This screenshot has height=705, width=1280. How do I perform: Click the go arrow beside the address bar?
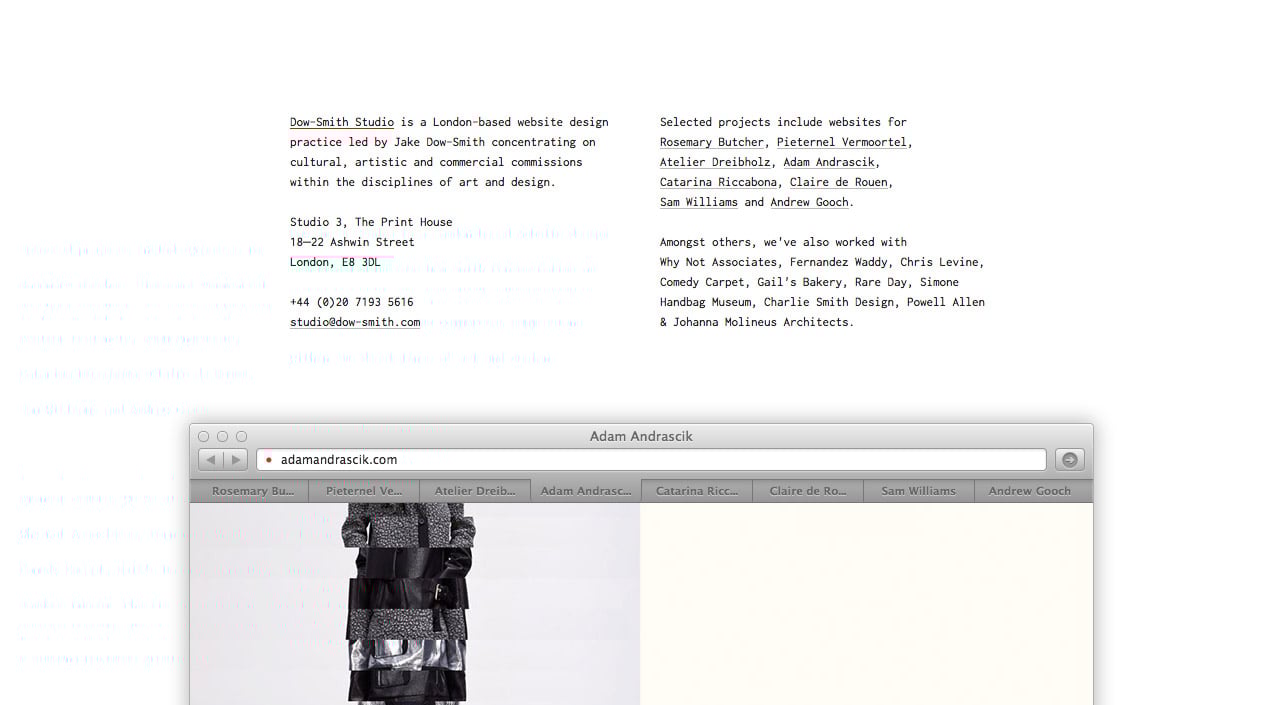pos(1069,459)
